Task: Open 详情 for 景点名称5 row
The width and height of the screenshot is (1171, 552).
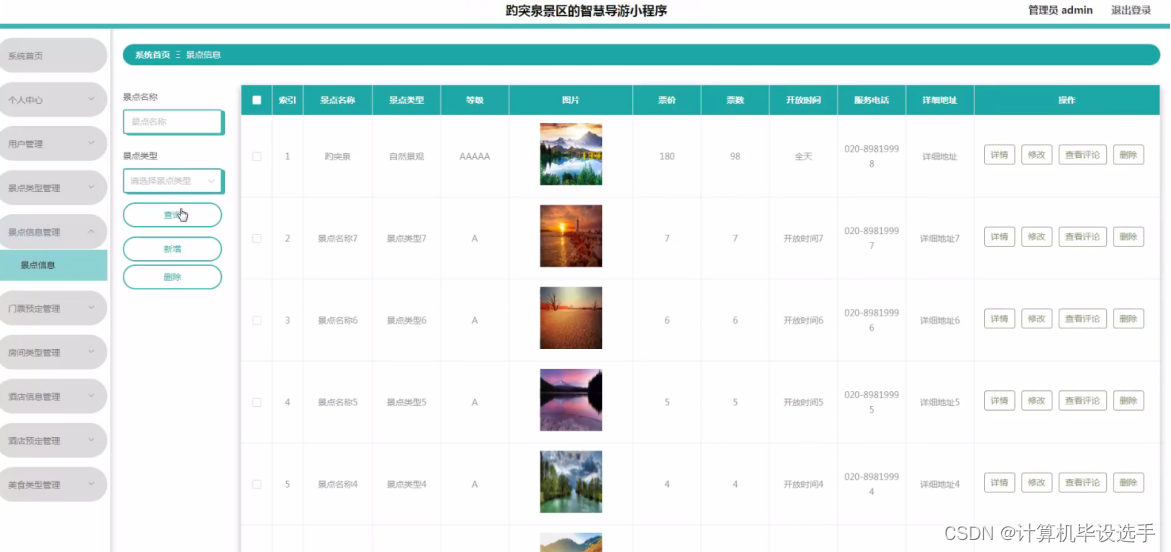Action: coord(999,401)
